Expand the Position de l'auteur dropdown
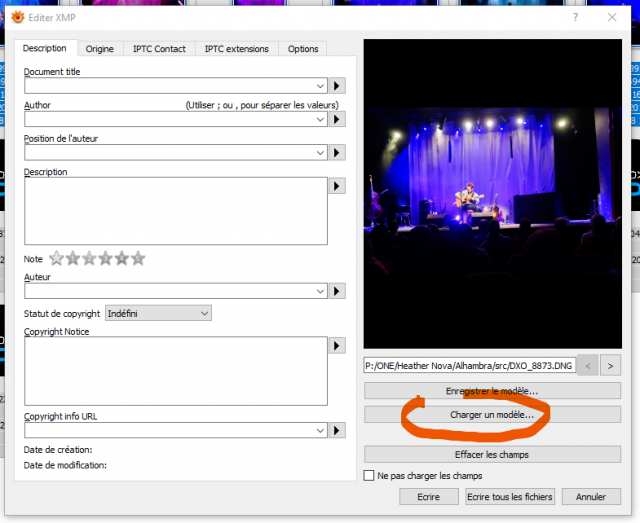Screen dimensions: 640x523 tap(320, 153)
